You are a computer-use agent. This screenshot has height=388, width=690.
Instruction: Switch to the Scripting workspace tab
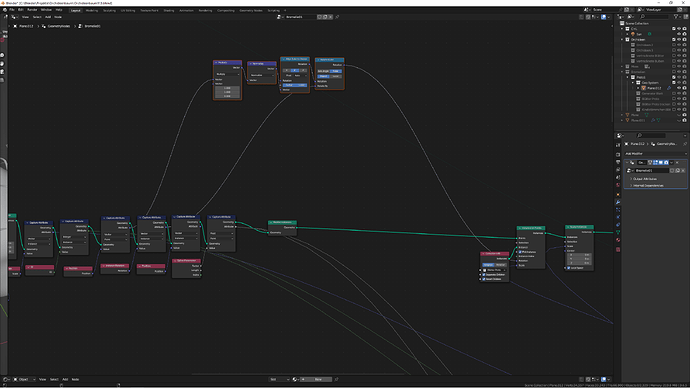click(274, 10)
